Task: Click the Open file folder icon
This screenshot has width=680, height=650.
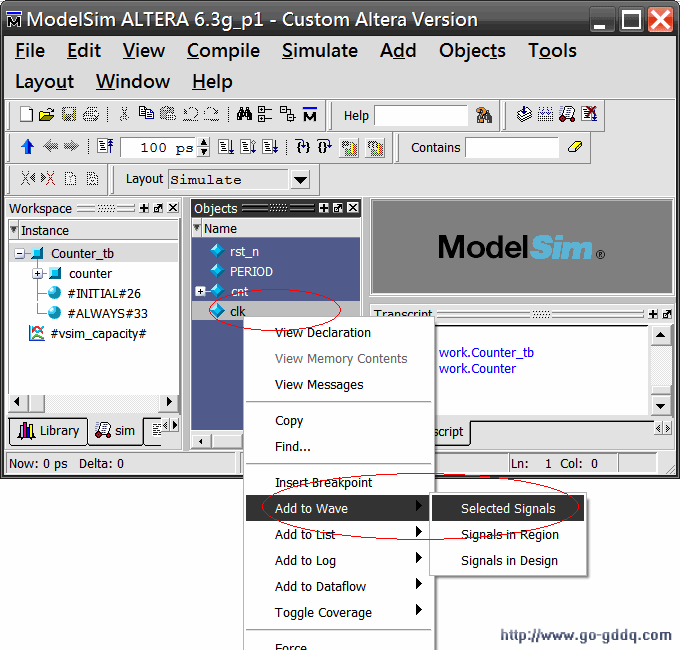Action: pyautogui.click(x=47, y=115)
